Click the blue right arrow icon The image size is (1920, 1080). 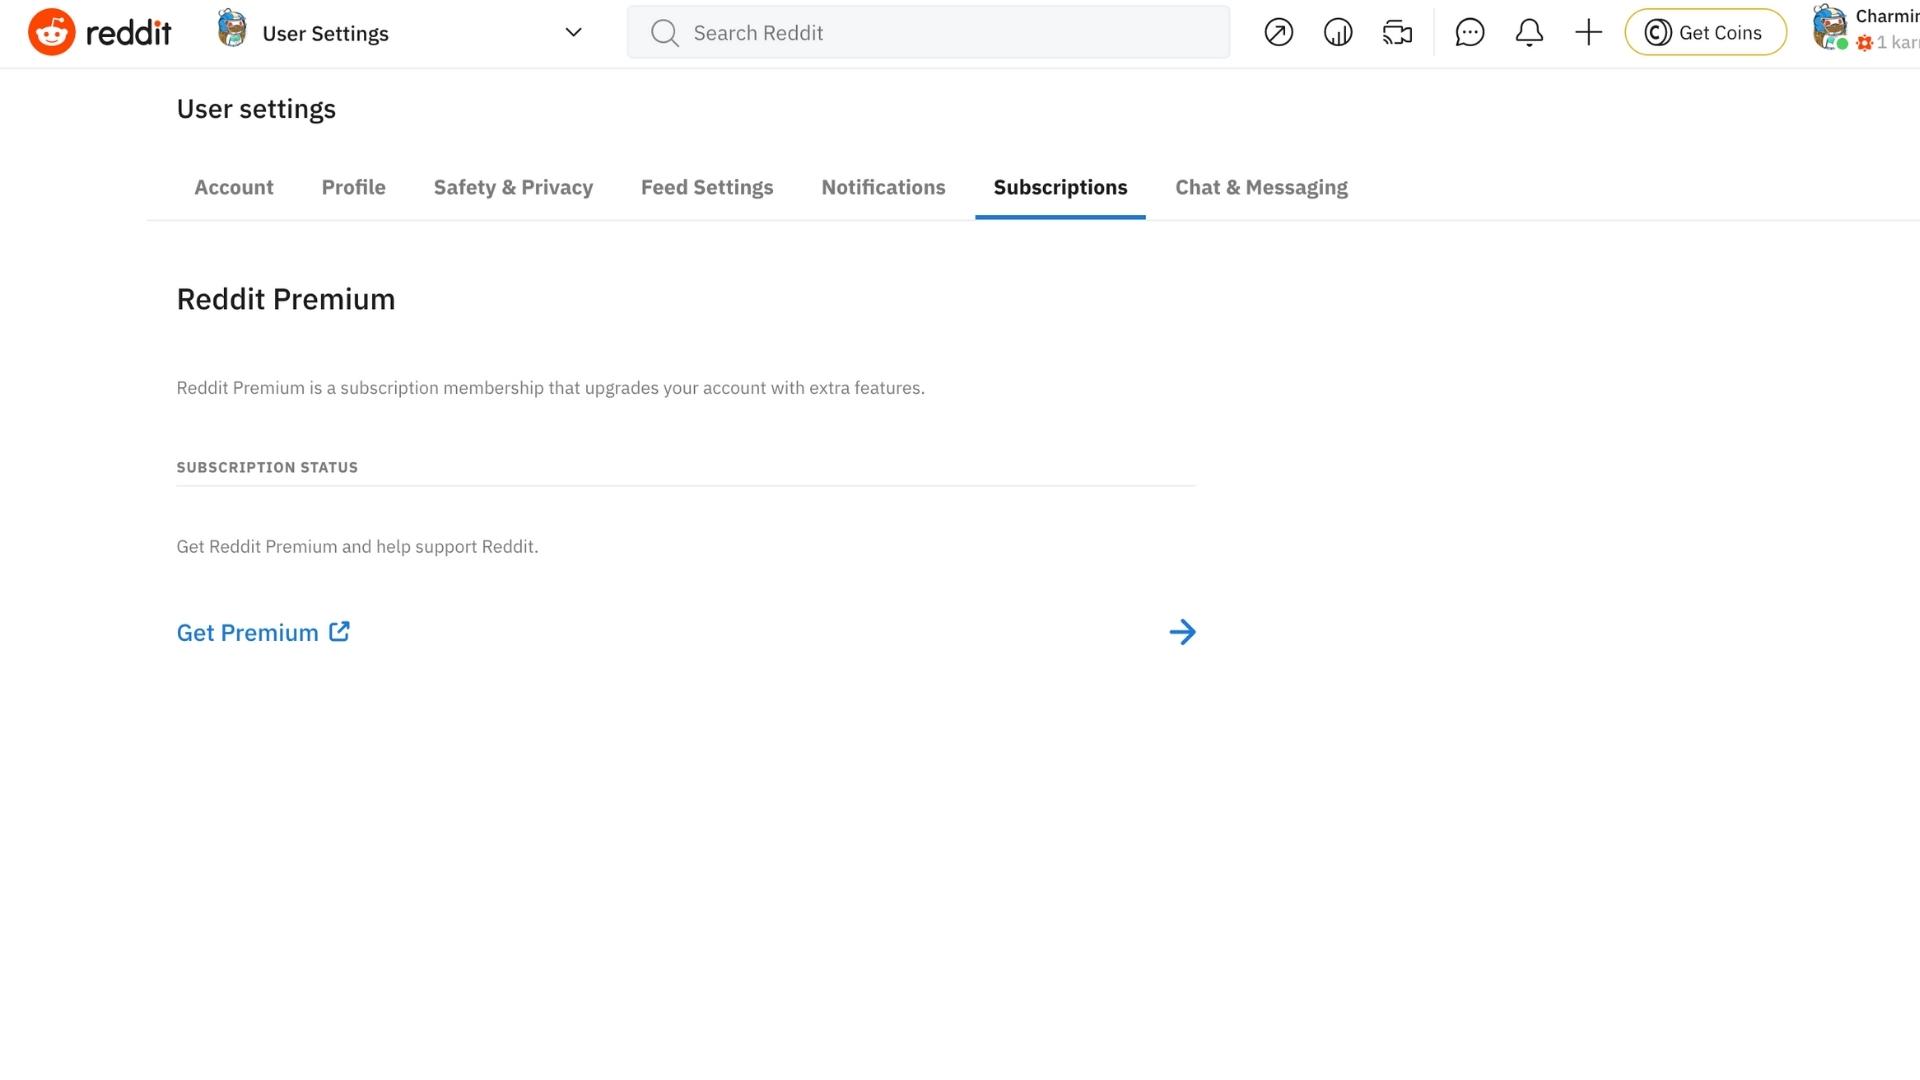point(1182,632)
